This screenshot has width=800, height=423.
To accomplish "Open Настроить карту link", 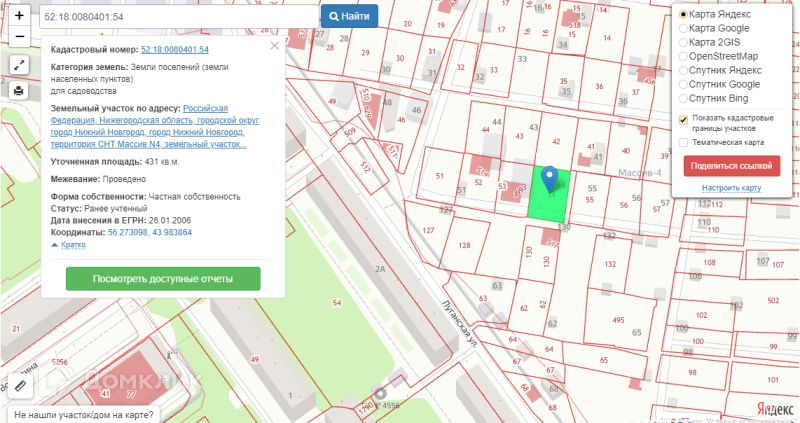I will pos(731,188).
